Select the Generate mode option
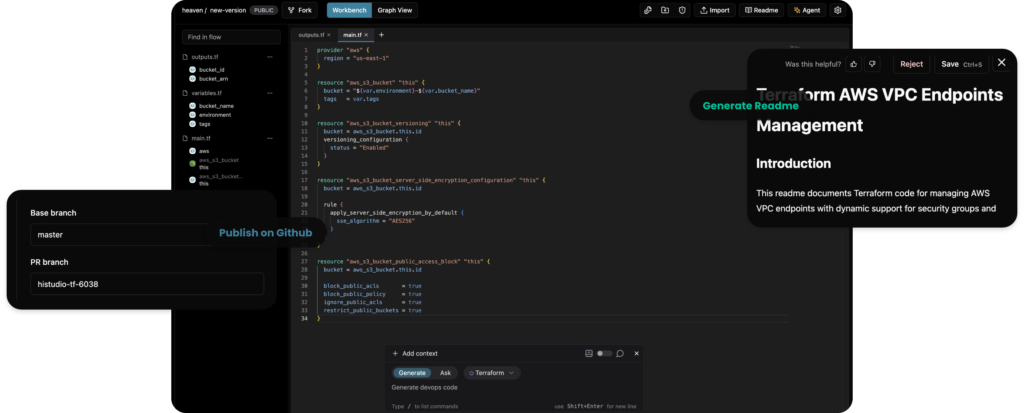This screenshot has width=1024, height=413. point(412,373)
